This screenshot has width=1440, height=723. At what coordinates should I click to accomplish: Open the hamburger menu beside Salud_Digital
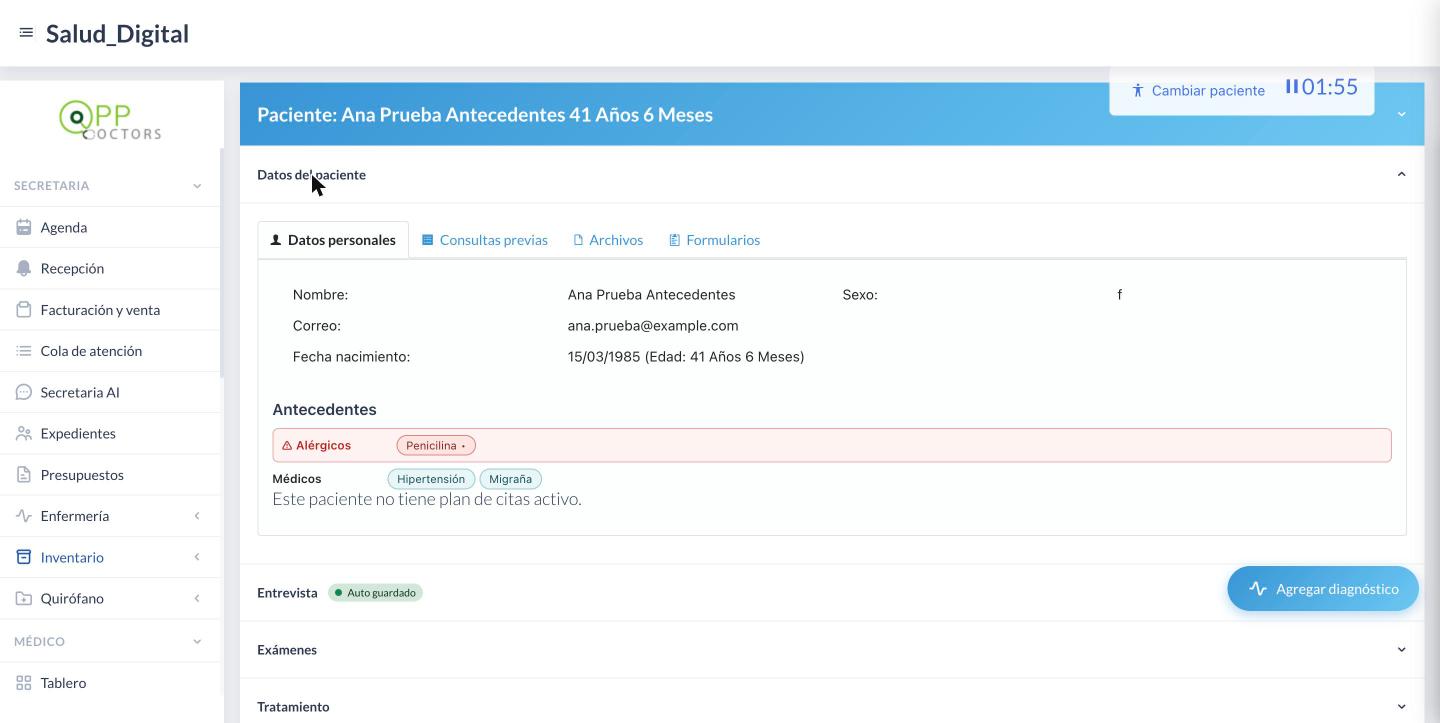[x=26, y=33]
